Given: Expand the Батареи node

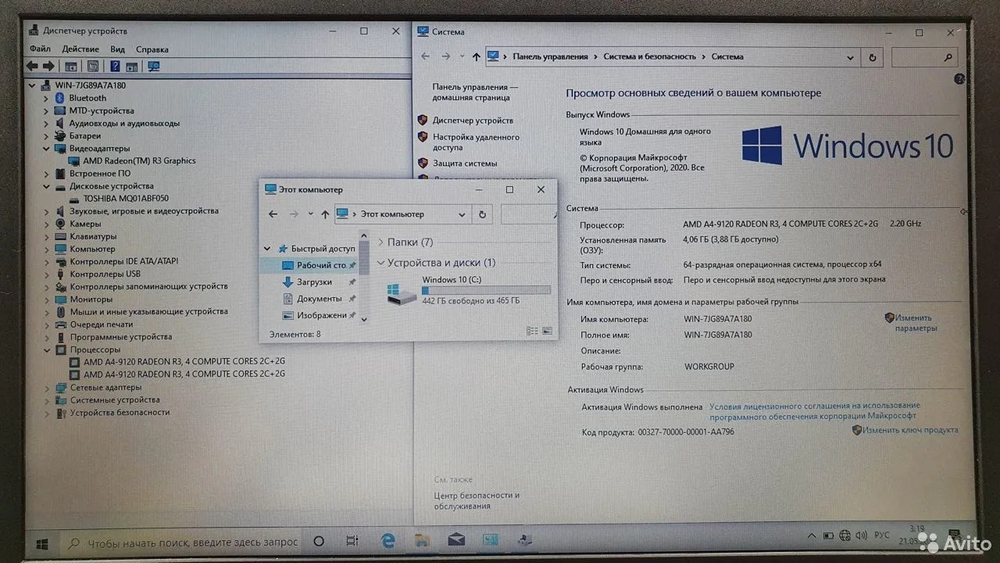Looking at the screenshot, I should click(46, 136).
